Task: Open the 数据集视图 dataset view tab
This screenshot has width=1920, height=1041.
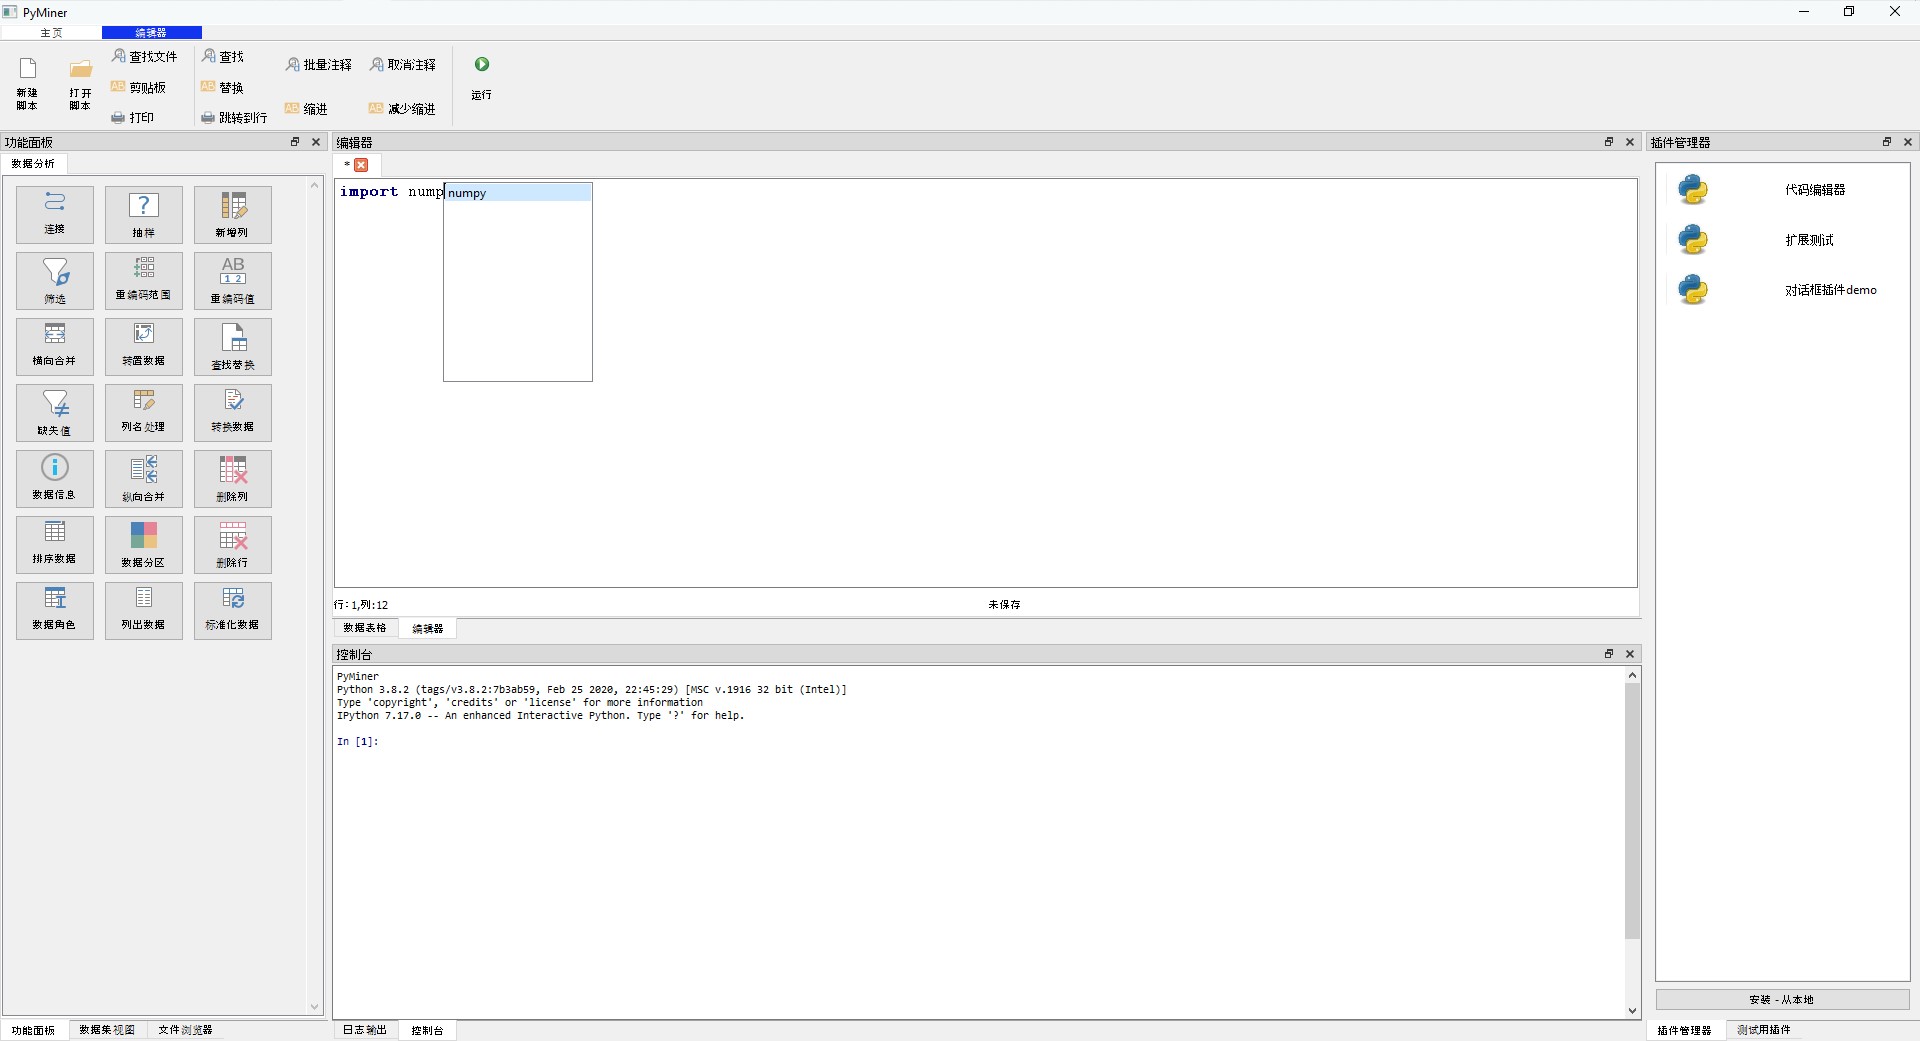Action: click(x=107, y=1030)
